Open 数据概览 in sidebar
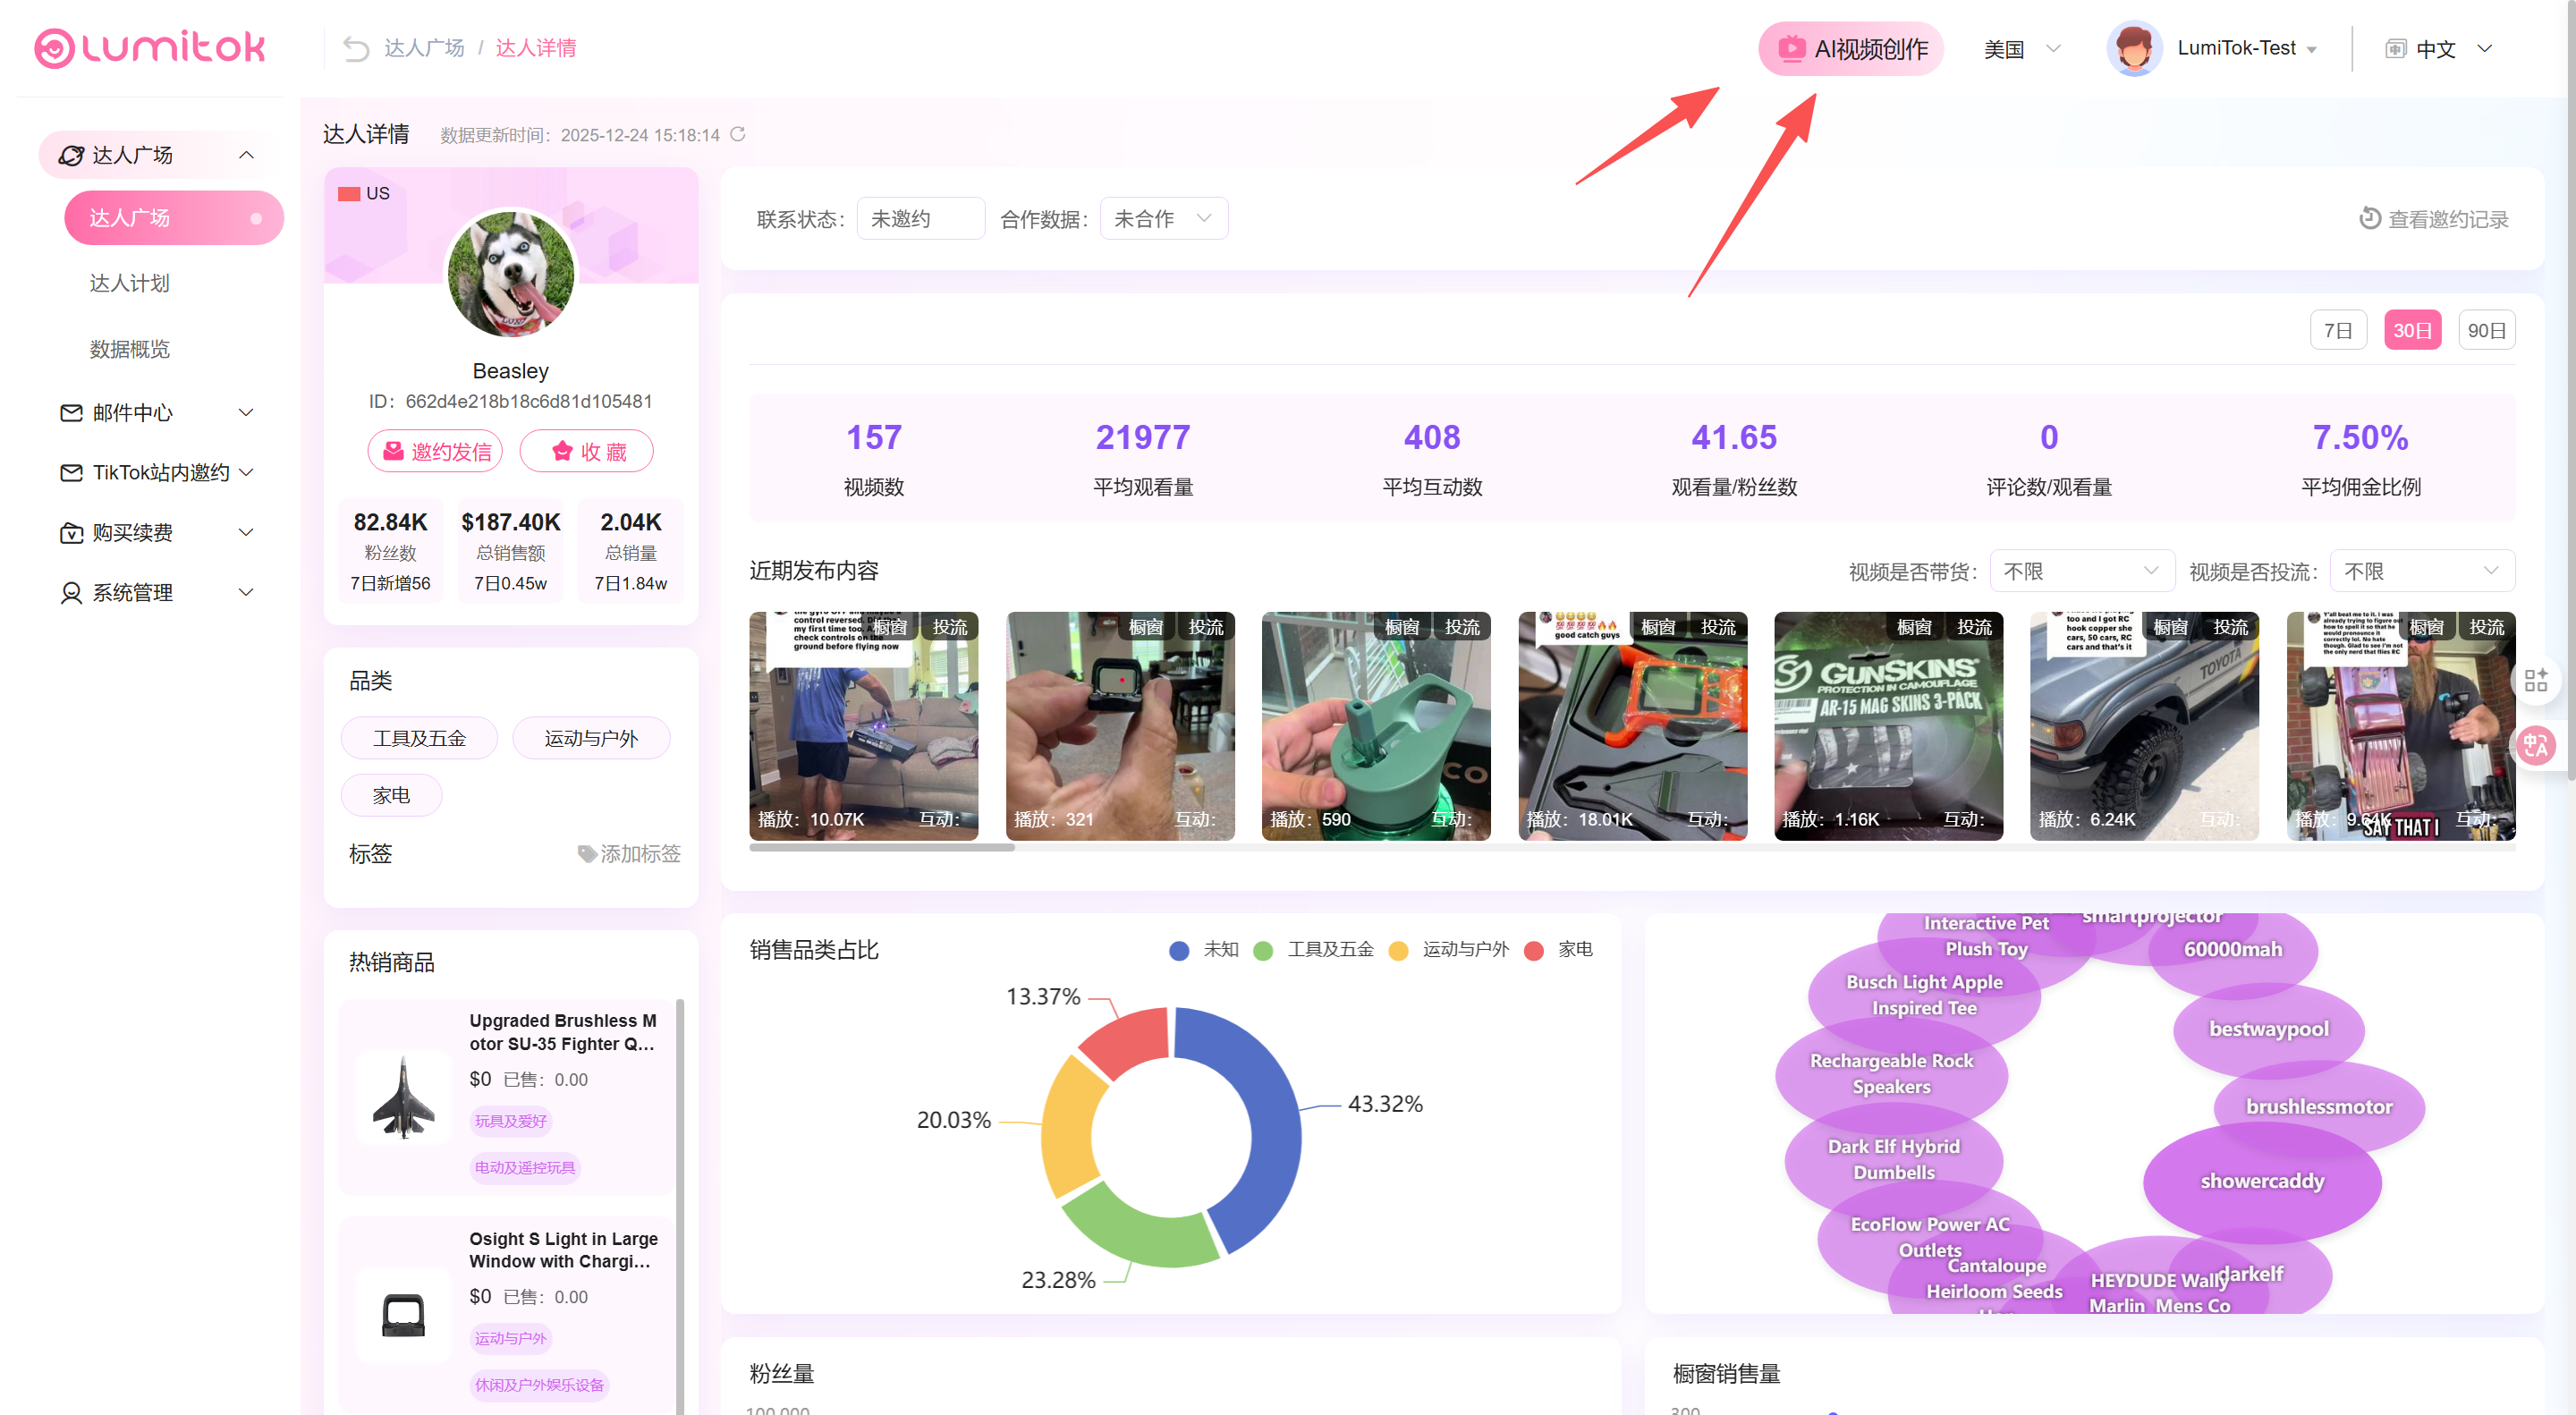Image resolution: width=2576 pixels, height=1415 pixels. (x=130, y=349)
